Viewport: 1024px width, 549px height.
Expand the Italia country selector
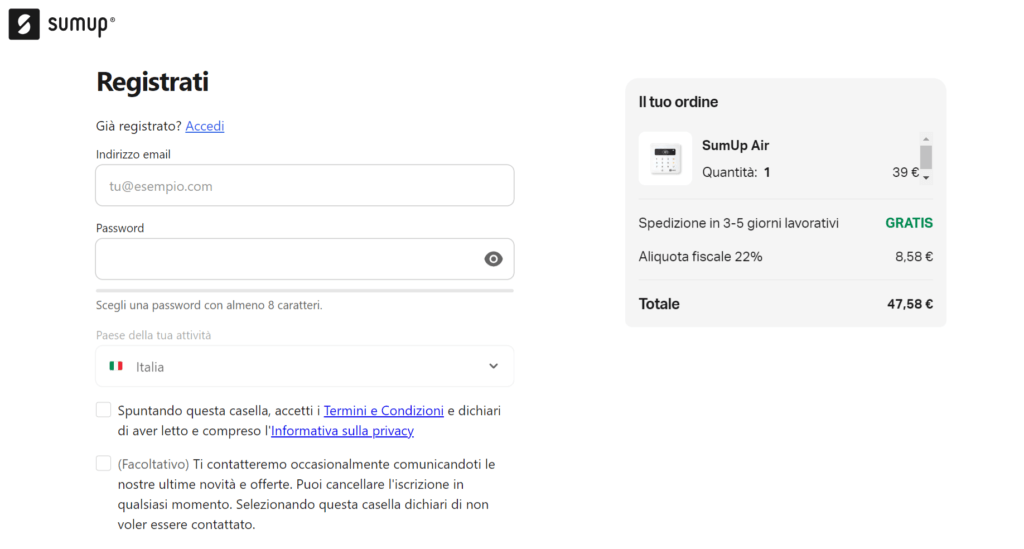pyautogui.click(x=304, y=366)
